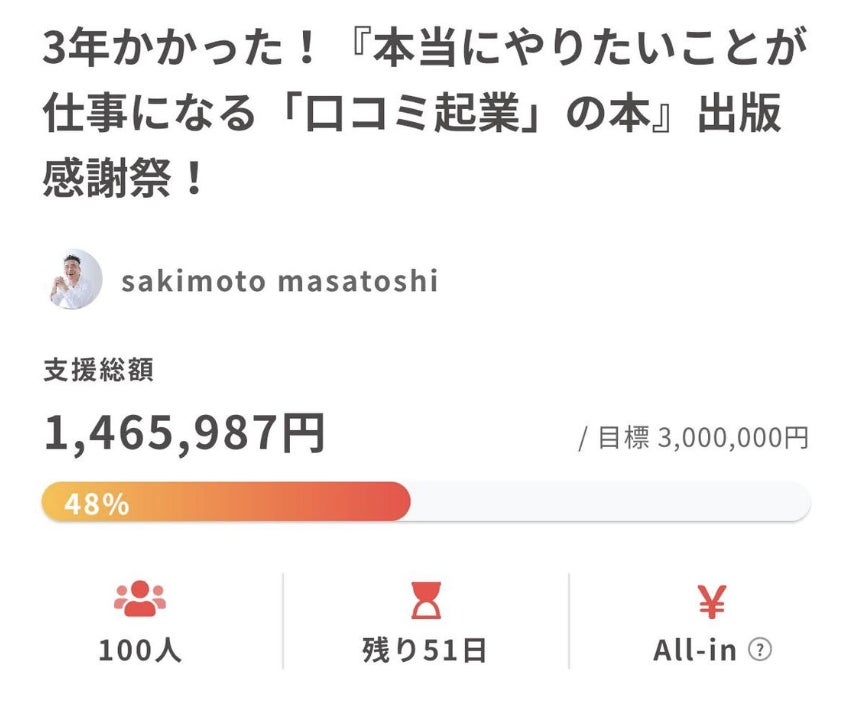The width and height of the screenshot is (850, 710).
Task: Click the red yen symbol icon
Action: click(712, 602)
